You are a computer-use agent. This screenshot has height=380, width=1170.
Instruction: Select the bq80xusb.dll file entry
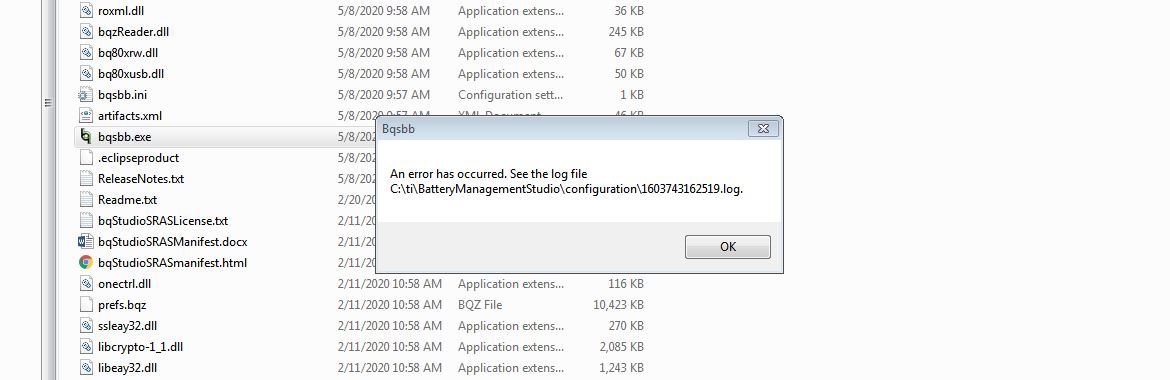coord(131,74)
